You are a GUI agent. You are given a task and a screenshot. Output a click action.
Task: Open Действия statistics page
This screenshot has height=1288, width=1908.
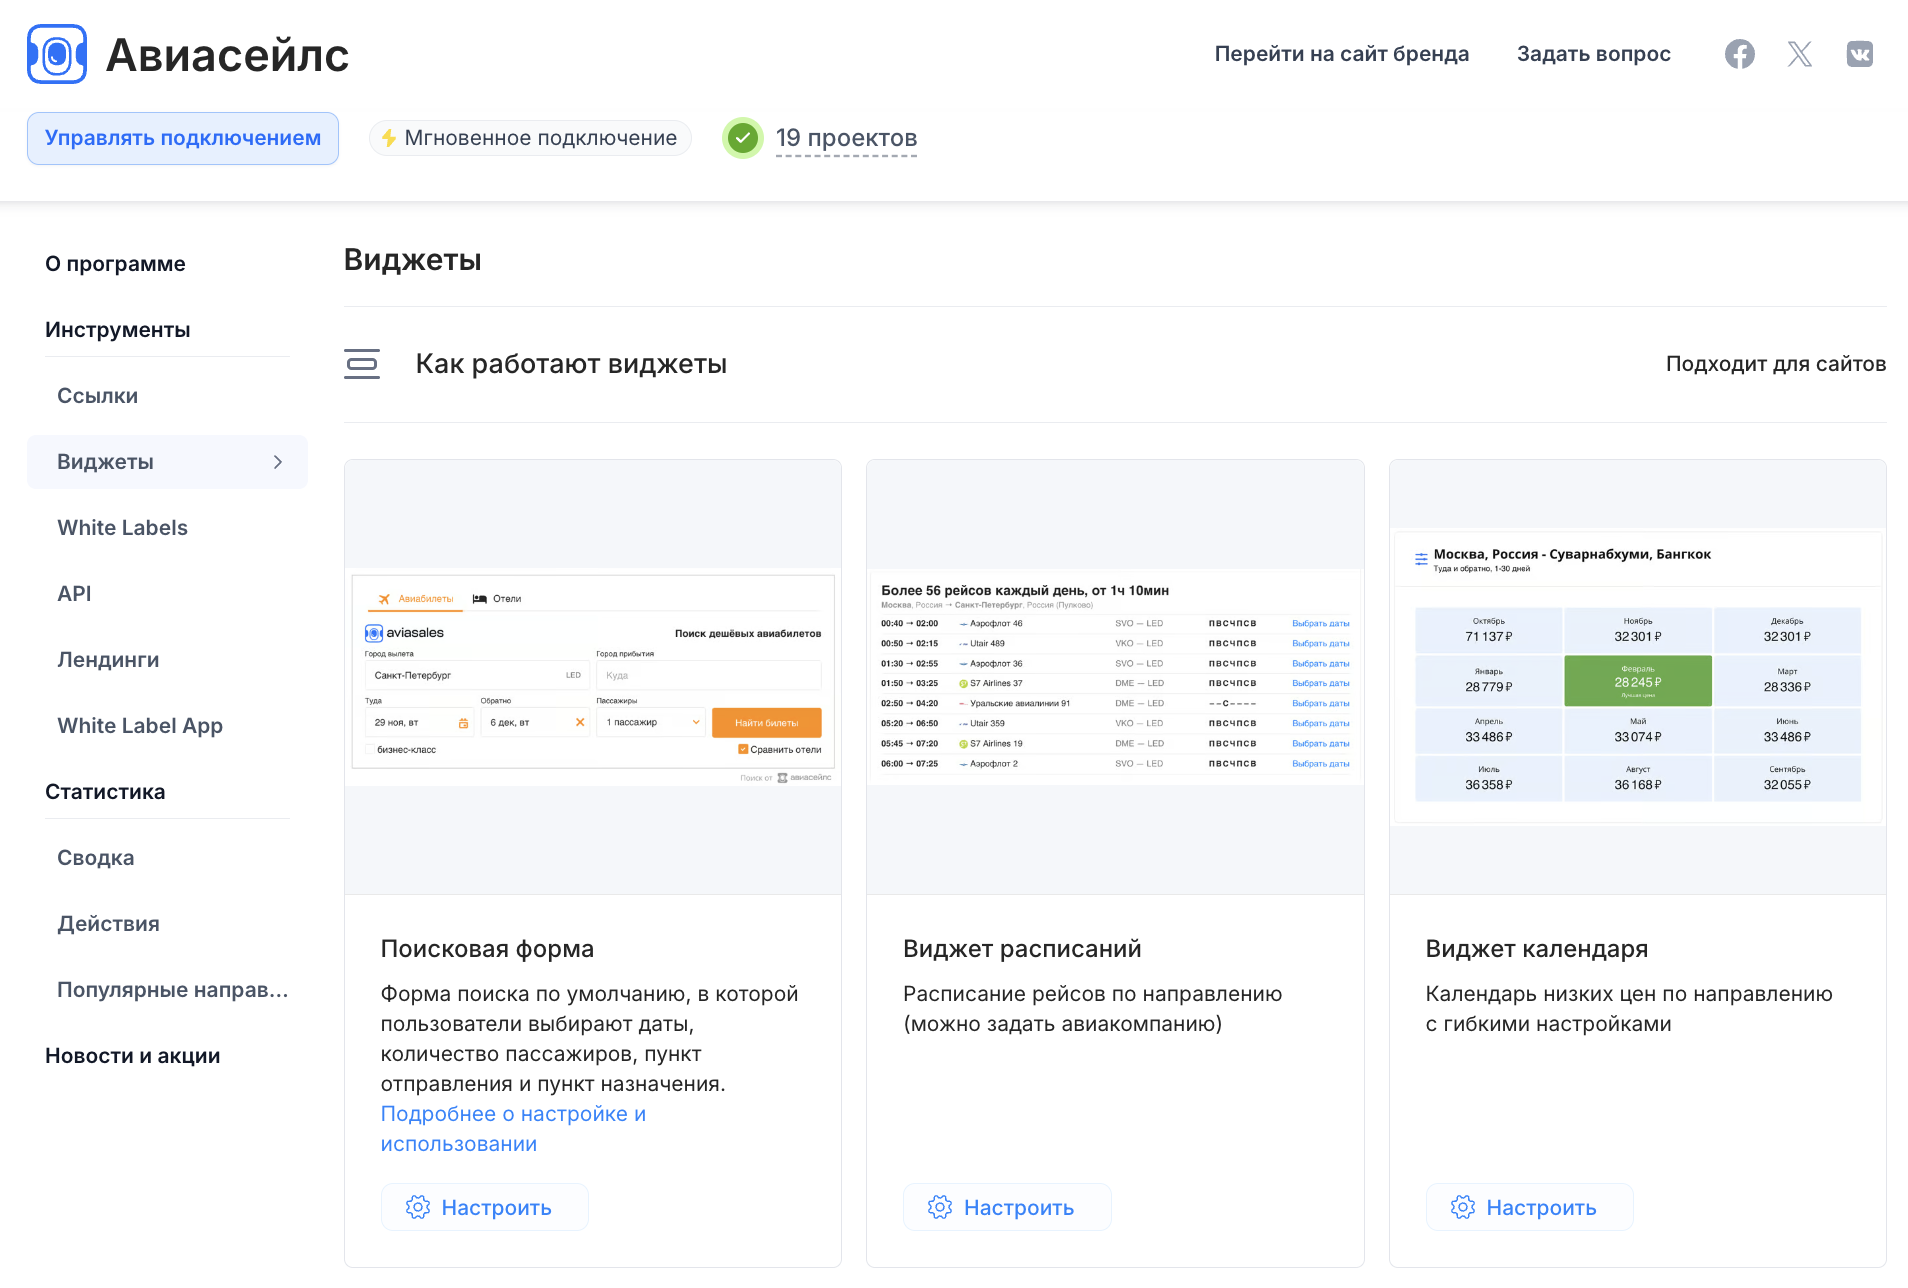(x=108, y=924)
